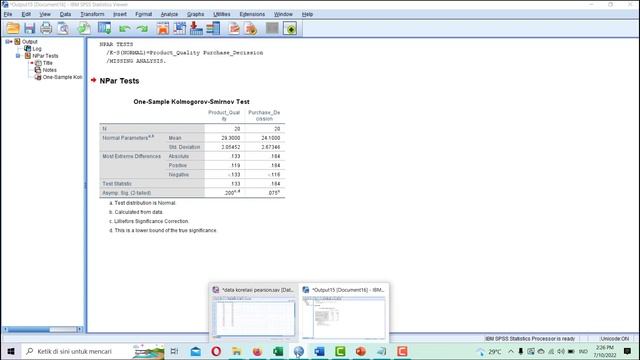The image size is (640, 360).
Task: Open the notification center icon
Action: point(627,351)
